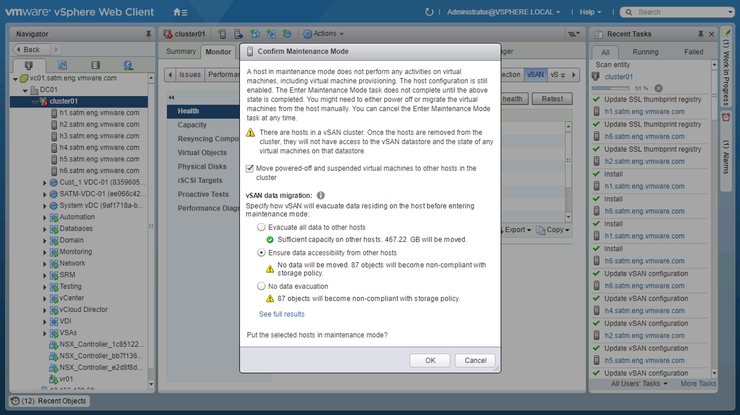
Task: Cancel the Scan entity task
Action: [658, 88]
